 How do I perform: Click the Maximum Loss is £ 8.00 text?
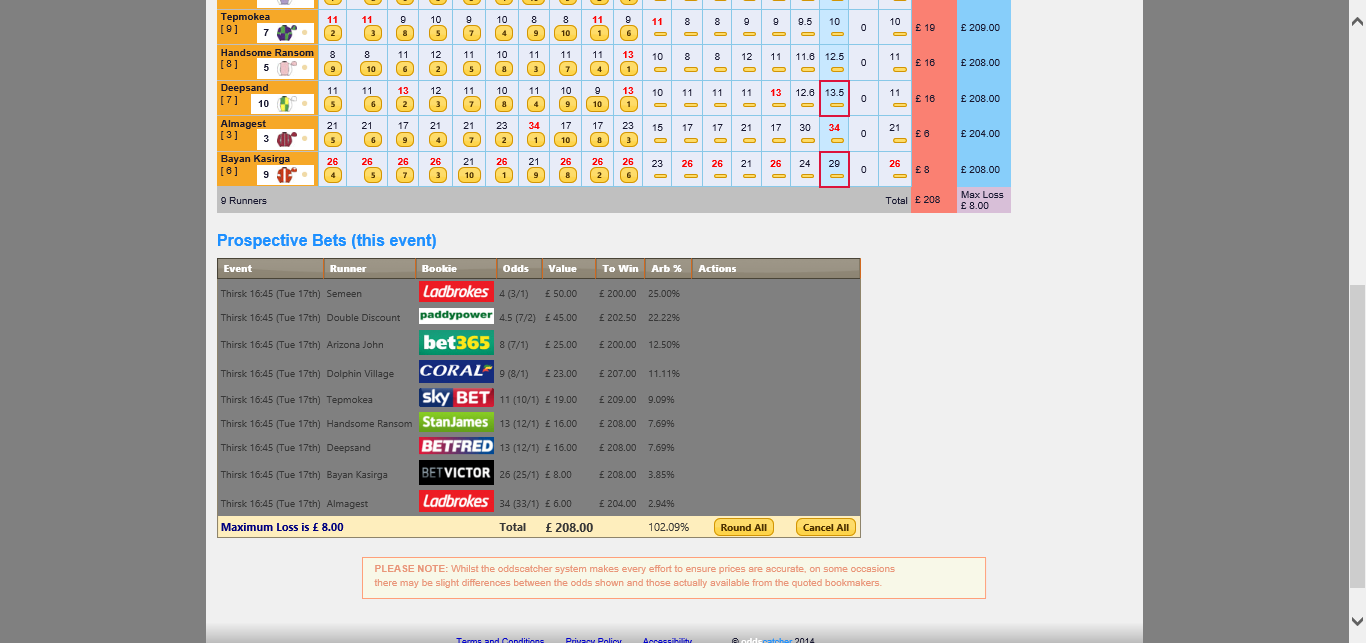click(282, 527)
